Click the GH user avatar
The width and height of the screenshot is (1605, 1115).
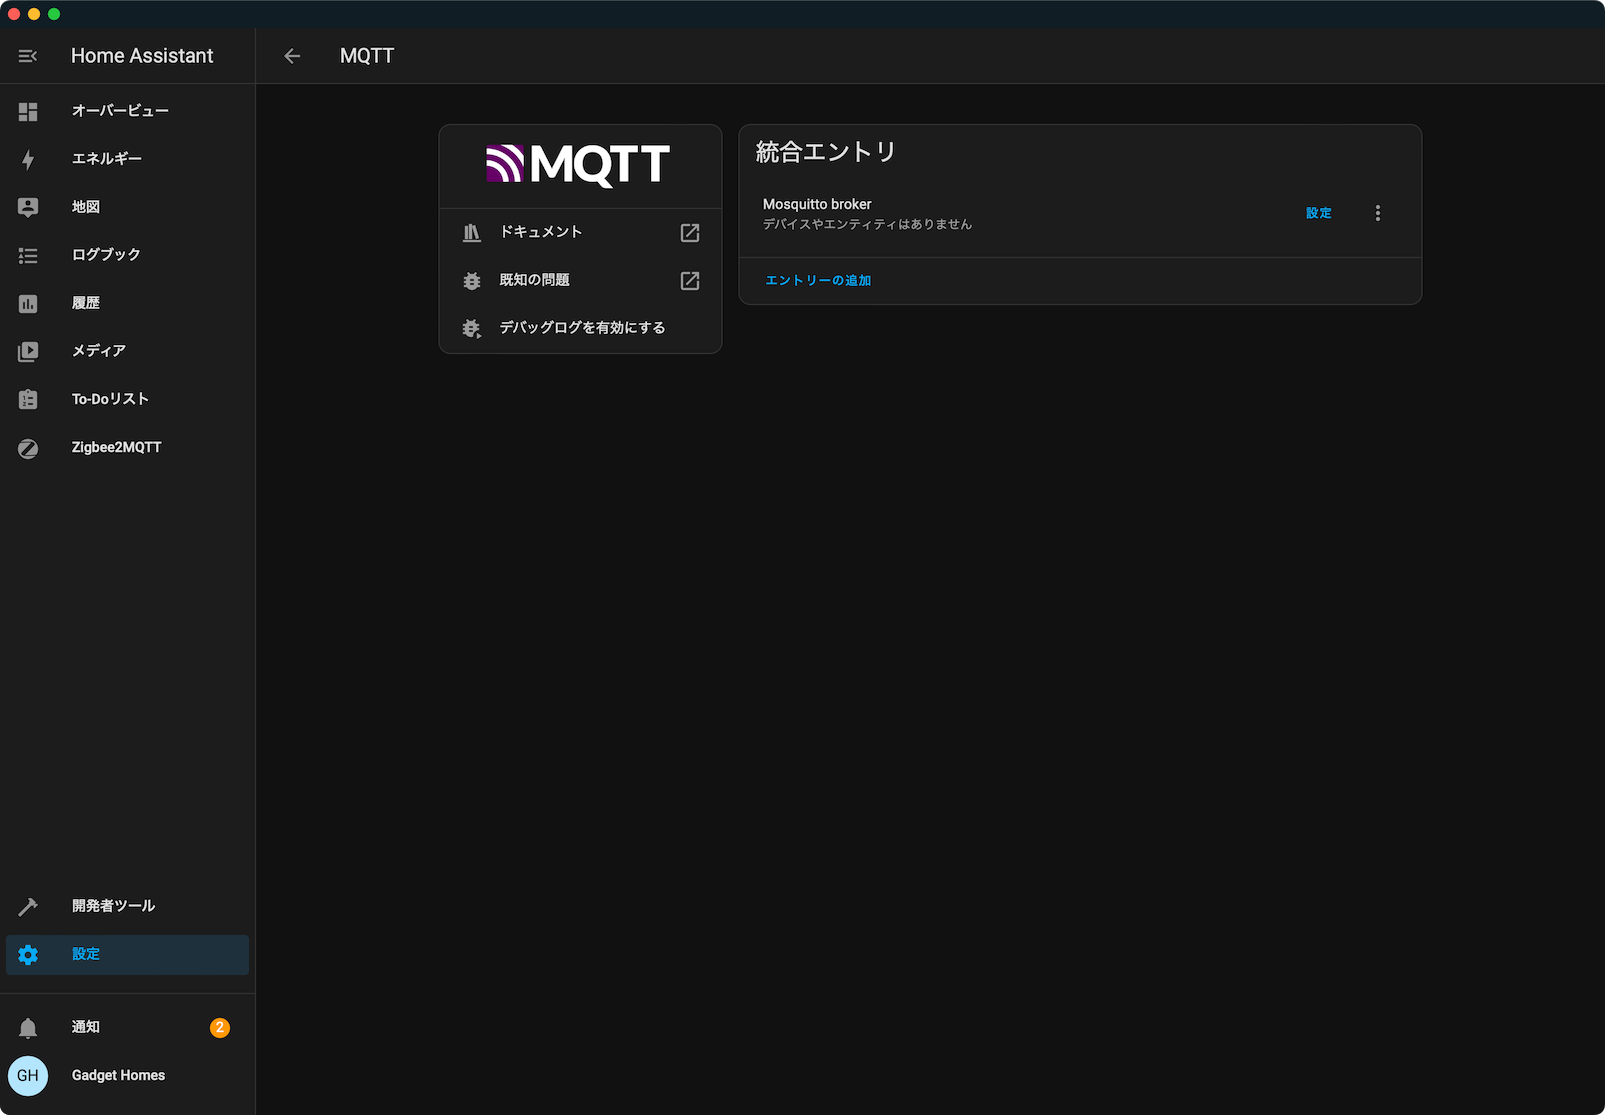tap(28, 1076)
